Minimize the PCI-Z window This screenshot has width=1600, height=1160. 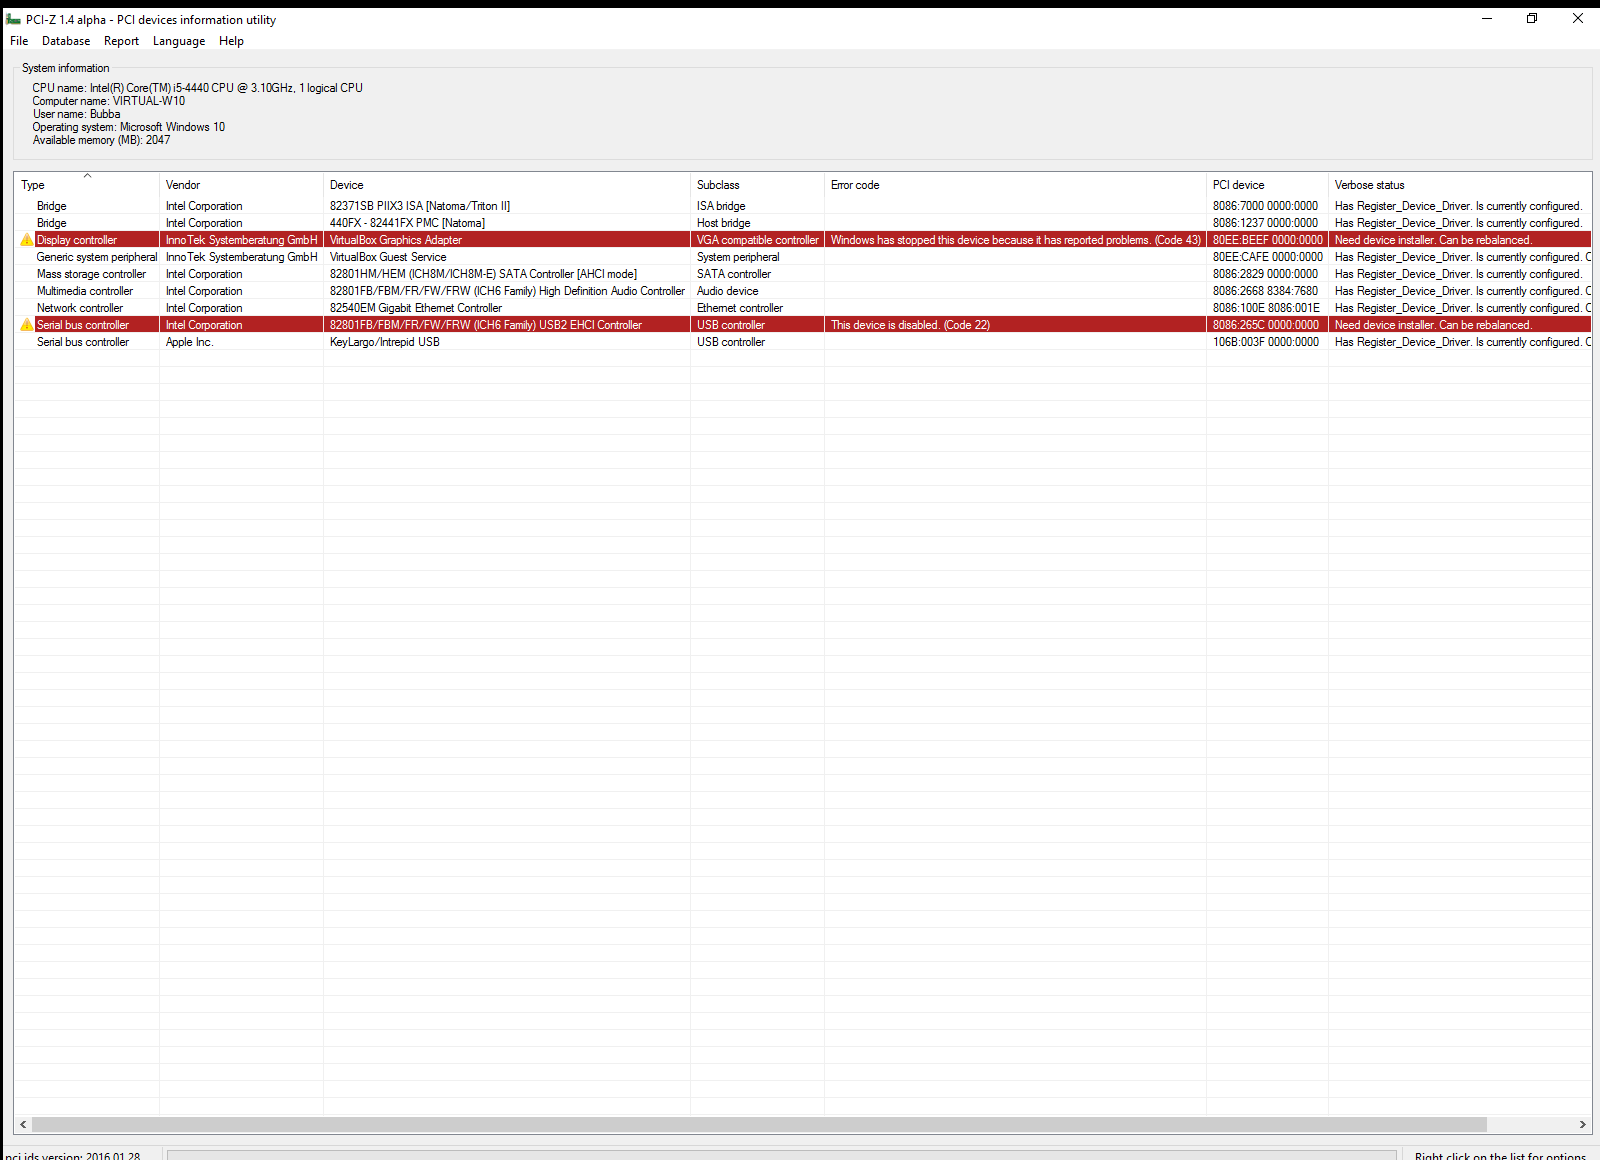pyautogui.click(x=1487, y=18)
